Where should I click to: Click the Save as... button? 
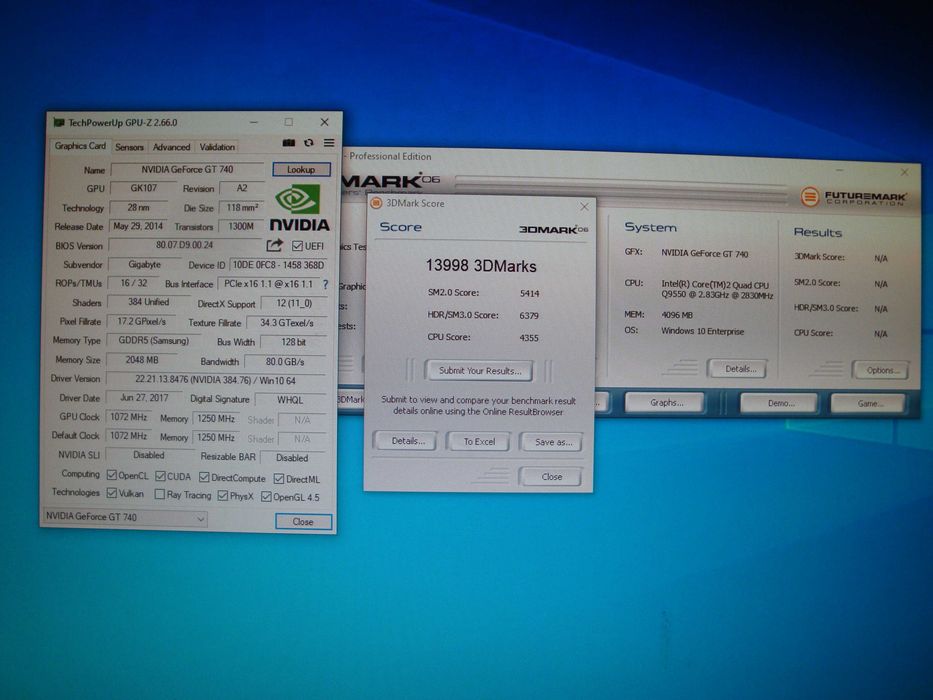point(553,442)
